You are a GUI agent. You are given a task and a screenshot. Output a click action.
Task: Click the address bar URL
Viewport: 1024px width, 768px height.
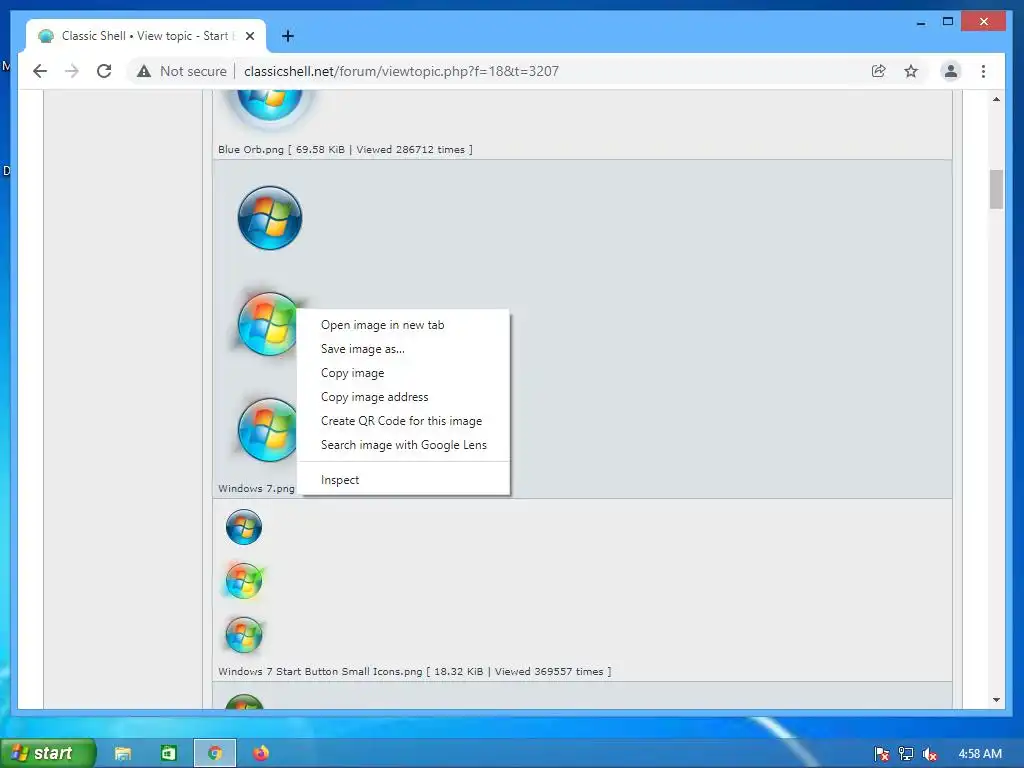pos(401,71)
